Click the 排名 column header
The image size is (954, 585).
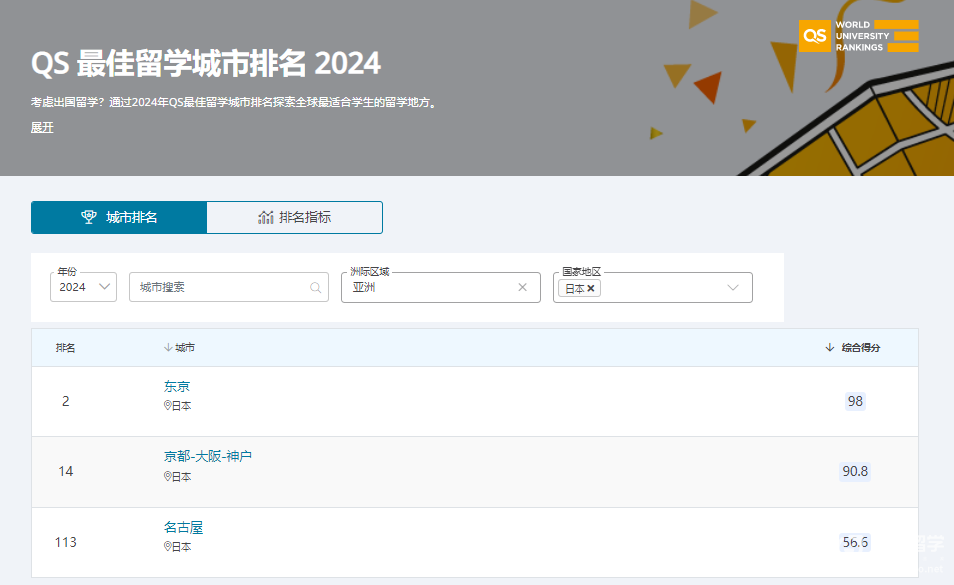point(65,348)
